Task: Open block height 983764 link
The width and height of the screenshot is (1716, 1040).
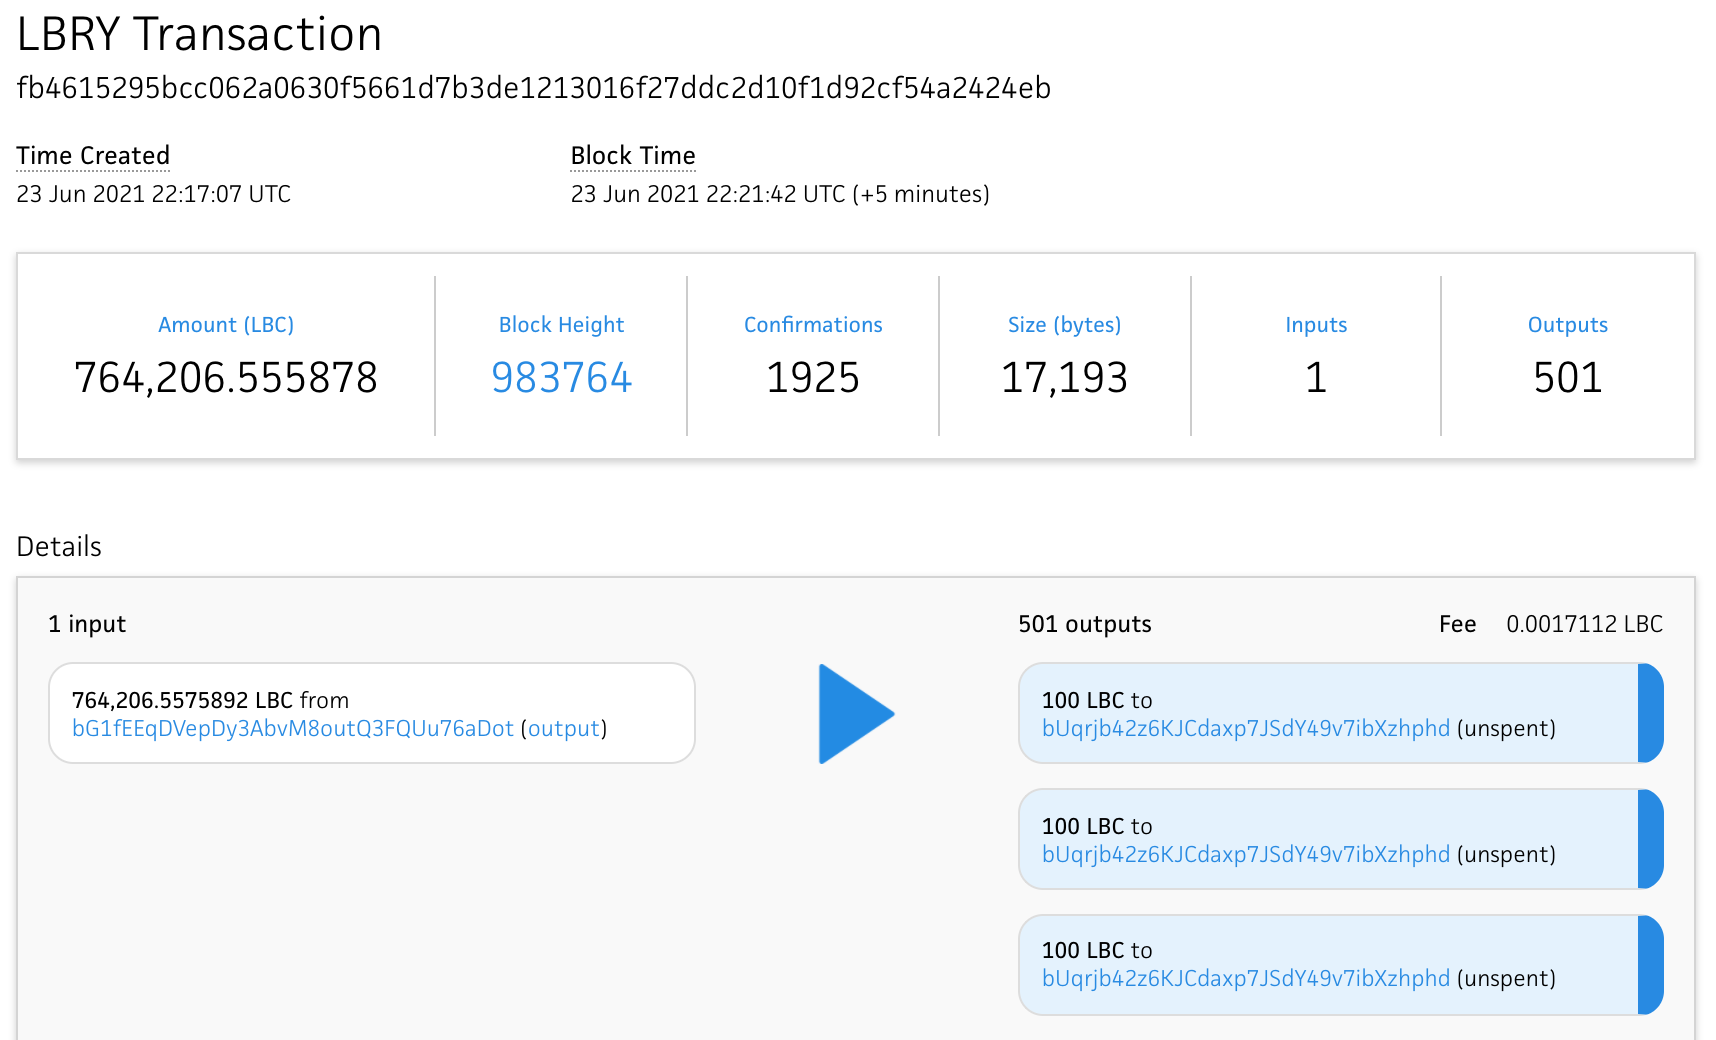Action: (562, 378)
